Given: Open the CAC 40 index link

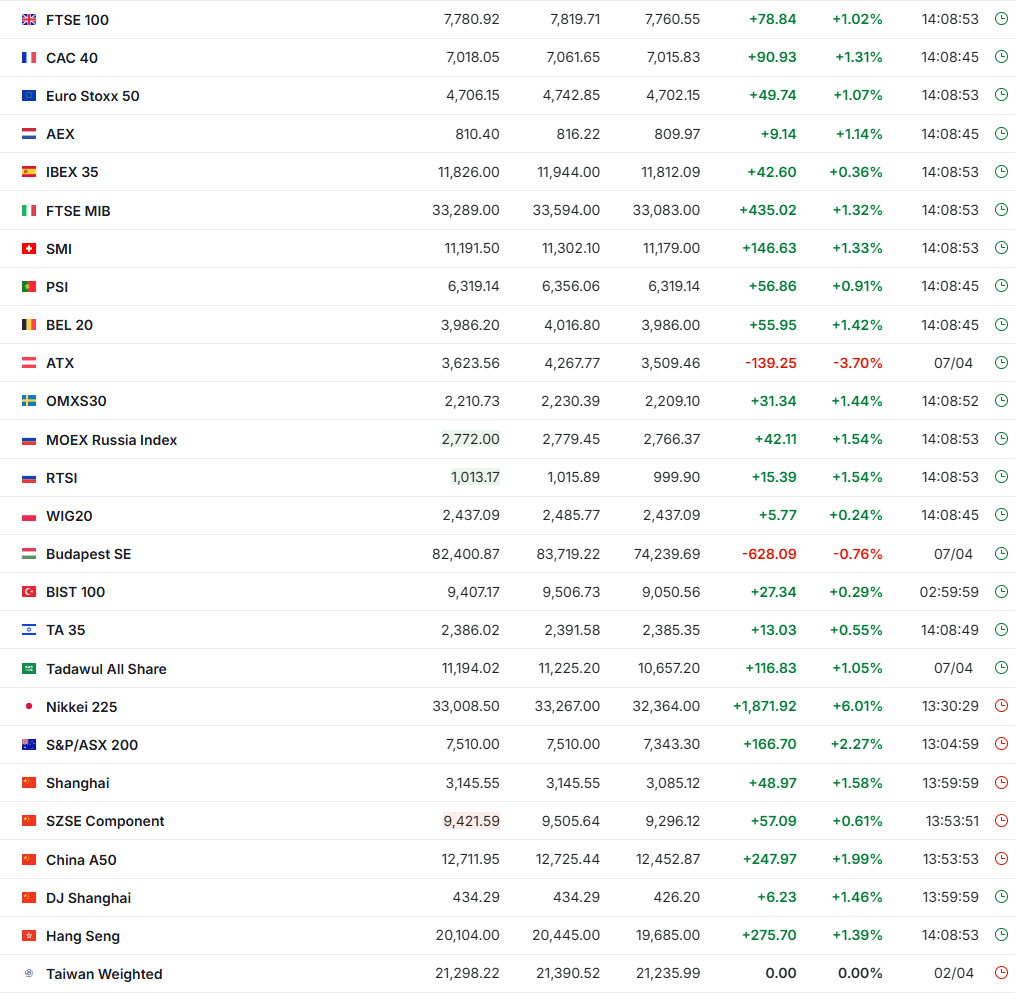Looking at the screenshot, I should (72, 58).
